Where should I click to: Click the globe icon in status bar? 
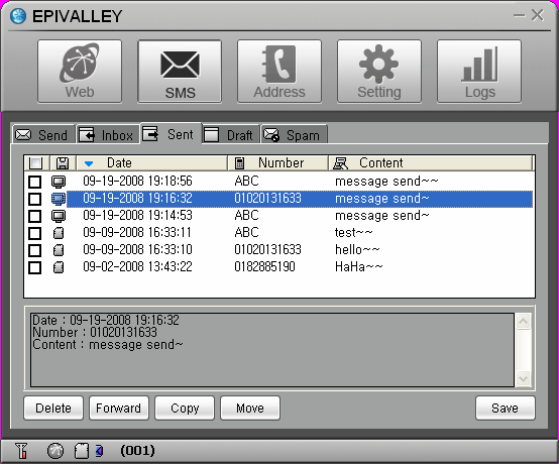click(x=55, y=451)
